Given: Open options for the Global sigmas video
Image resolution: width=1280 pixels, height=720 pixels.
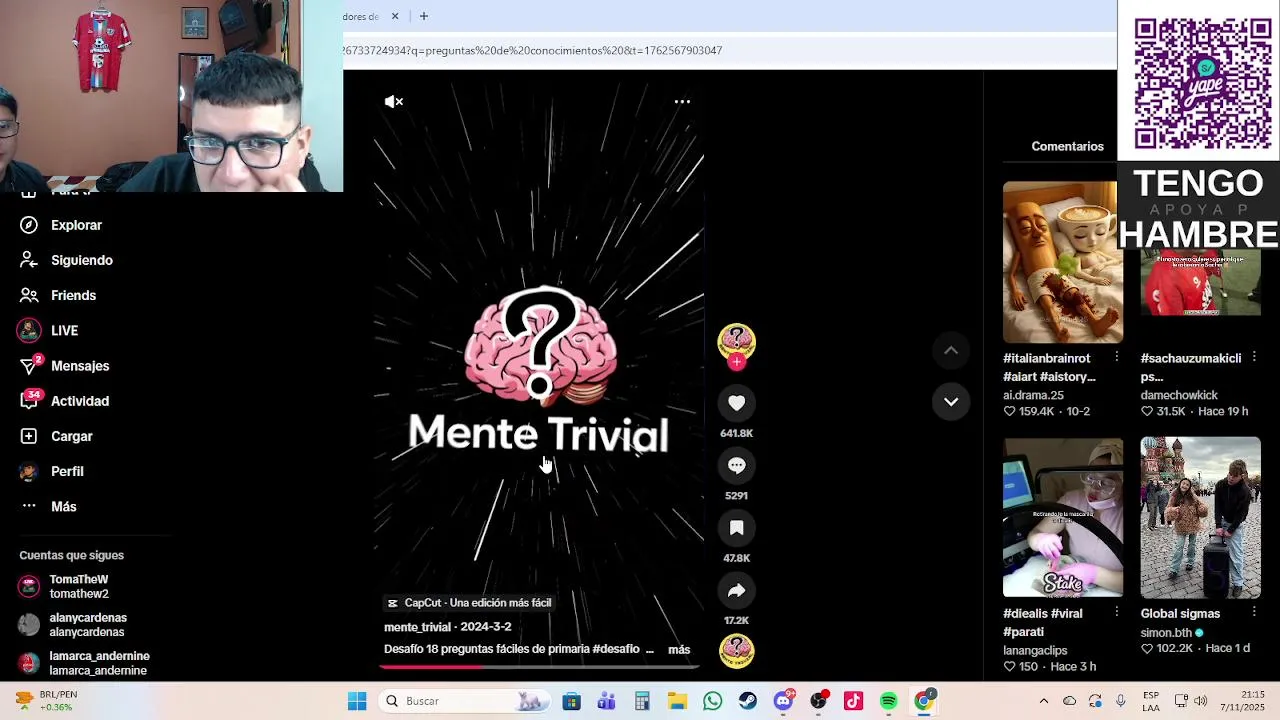Looking at the screenshot, I should 1254,613.
